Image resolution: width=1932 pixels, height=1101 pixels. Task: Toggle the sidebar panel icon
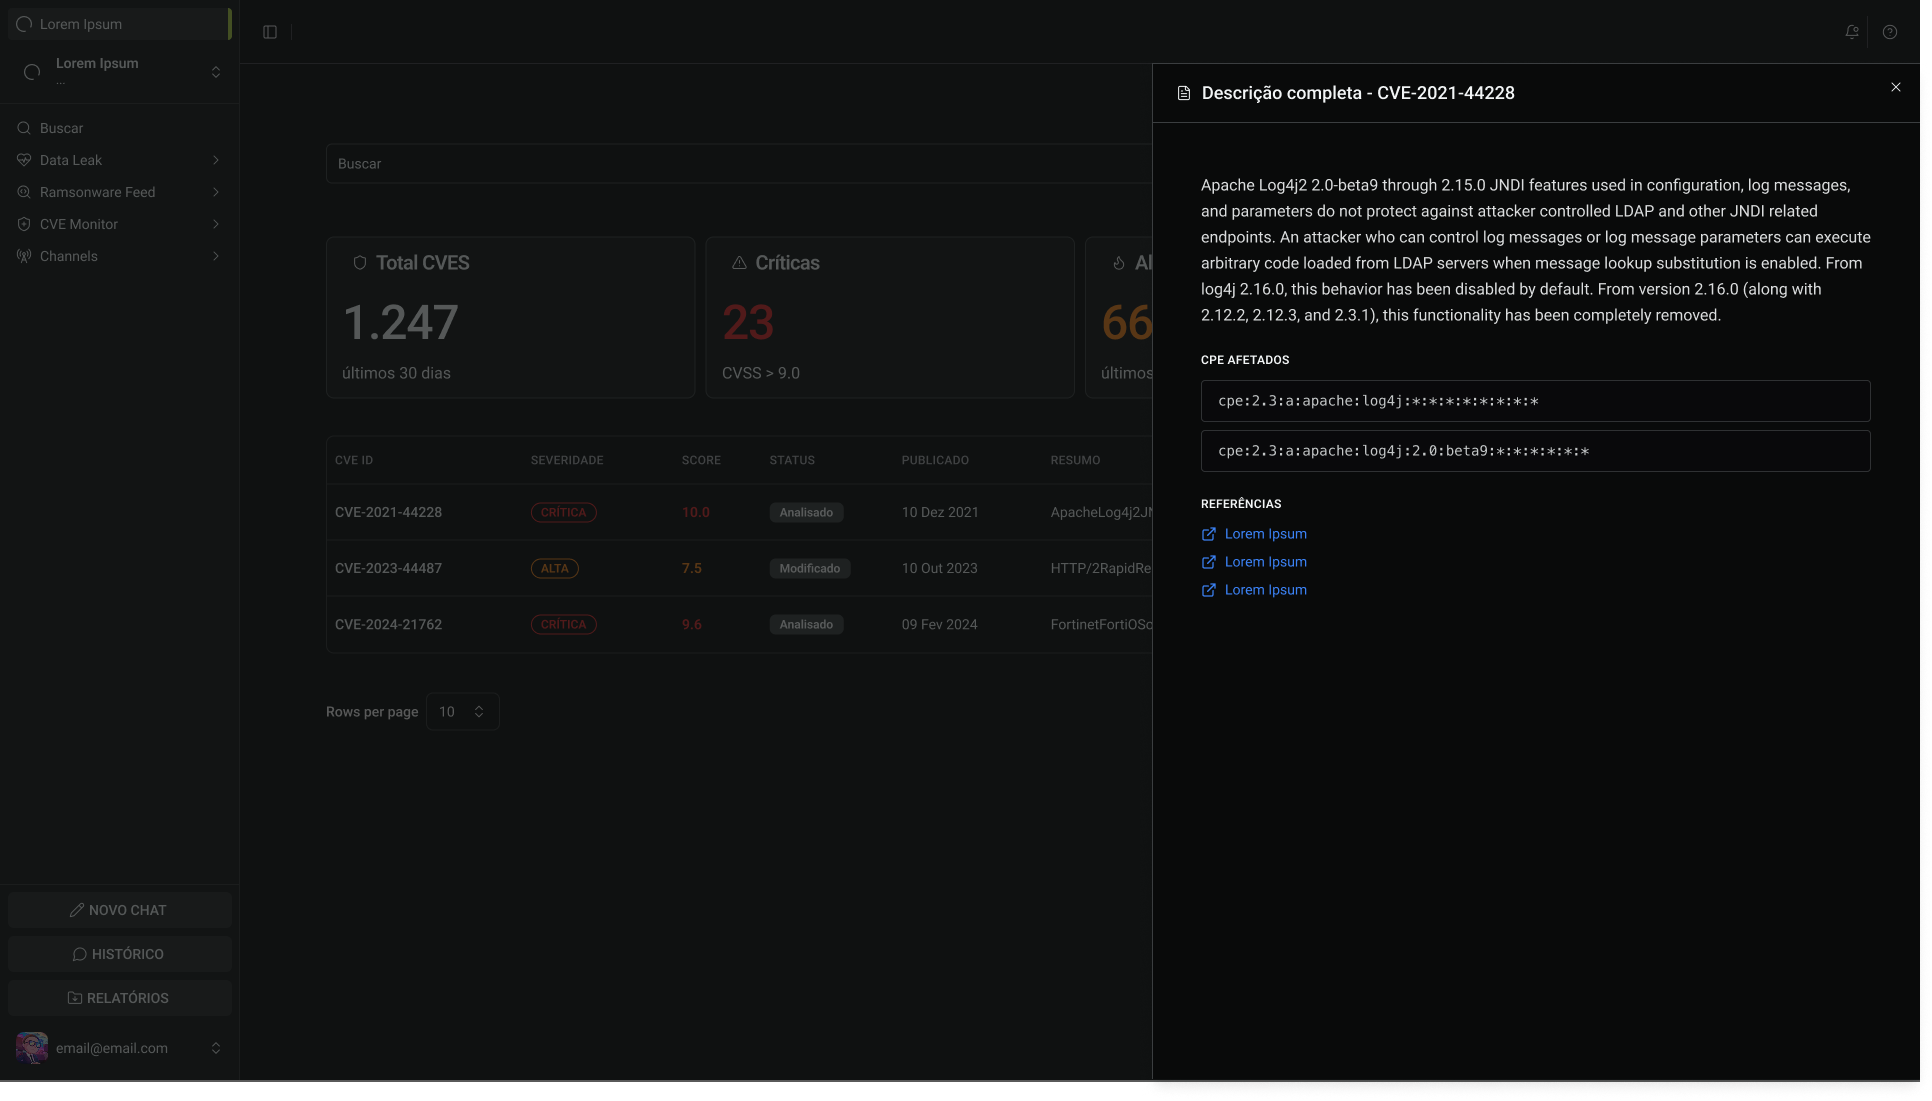coord(270,32)
